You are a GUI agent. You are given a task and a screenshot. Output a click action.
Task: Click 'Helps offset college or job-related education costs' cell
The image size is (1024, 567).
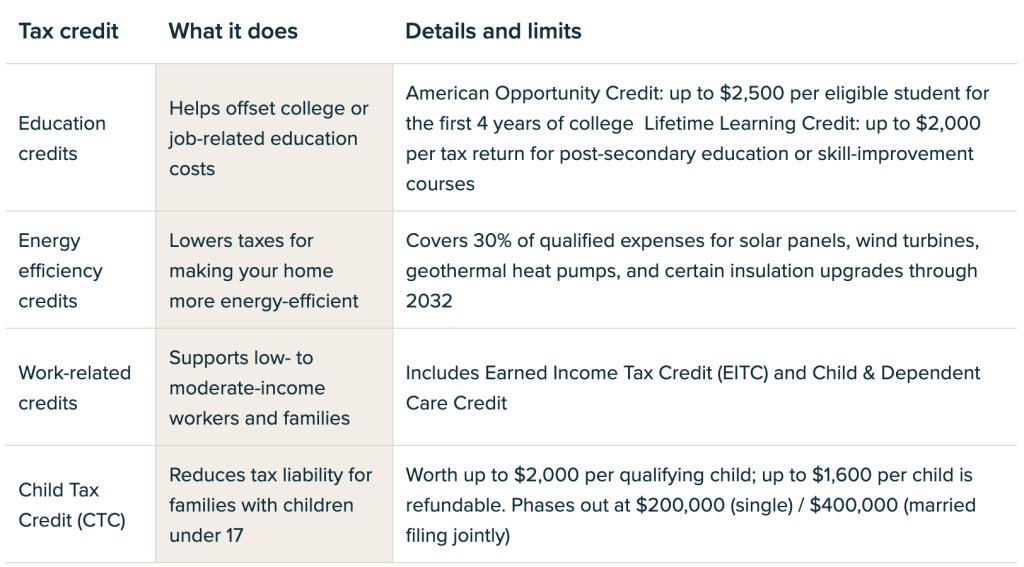268,138
